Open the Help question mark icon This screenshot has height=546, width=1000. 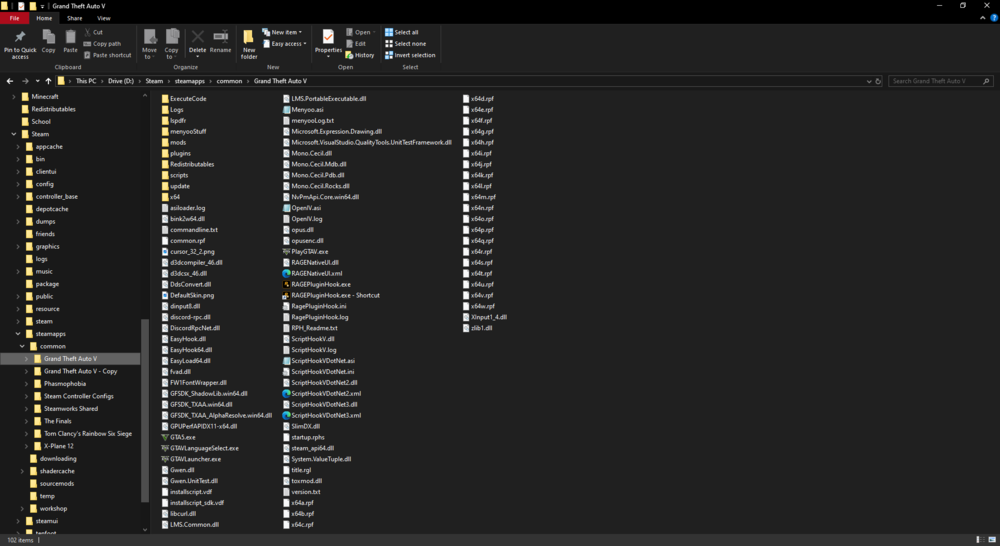pos(994,18)
